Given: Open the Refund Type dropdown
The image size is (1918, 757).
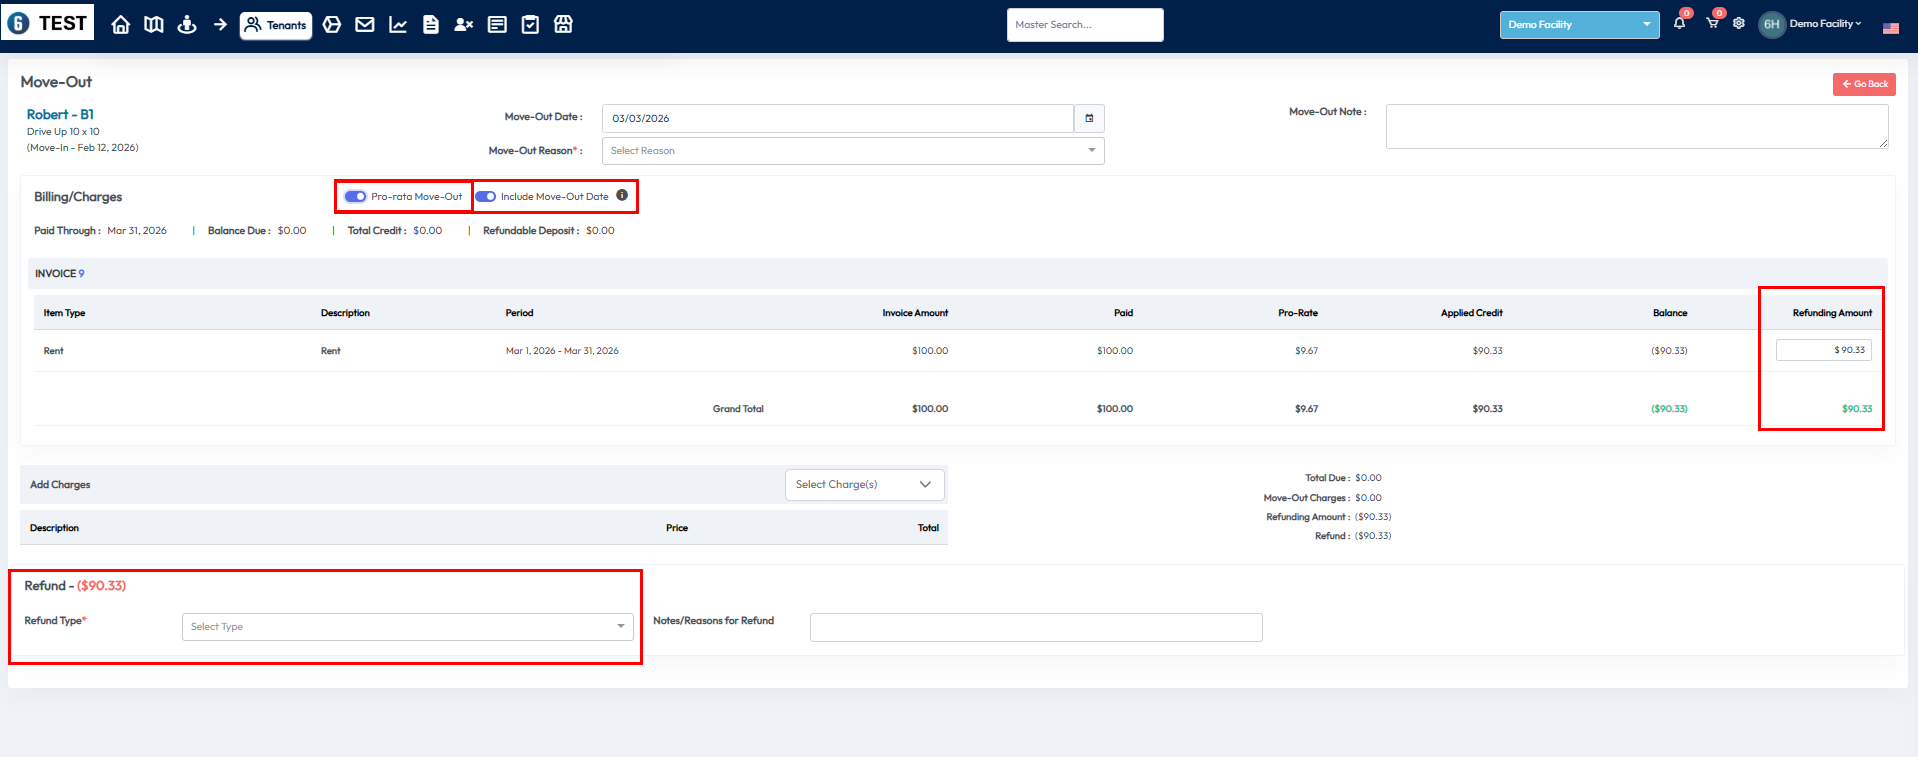Looking at the screenshot, I should (407, 627).
